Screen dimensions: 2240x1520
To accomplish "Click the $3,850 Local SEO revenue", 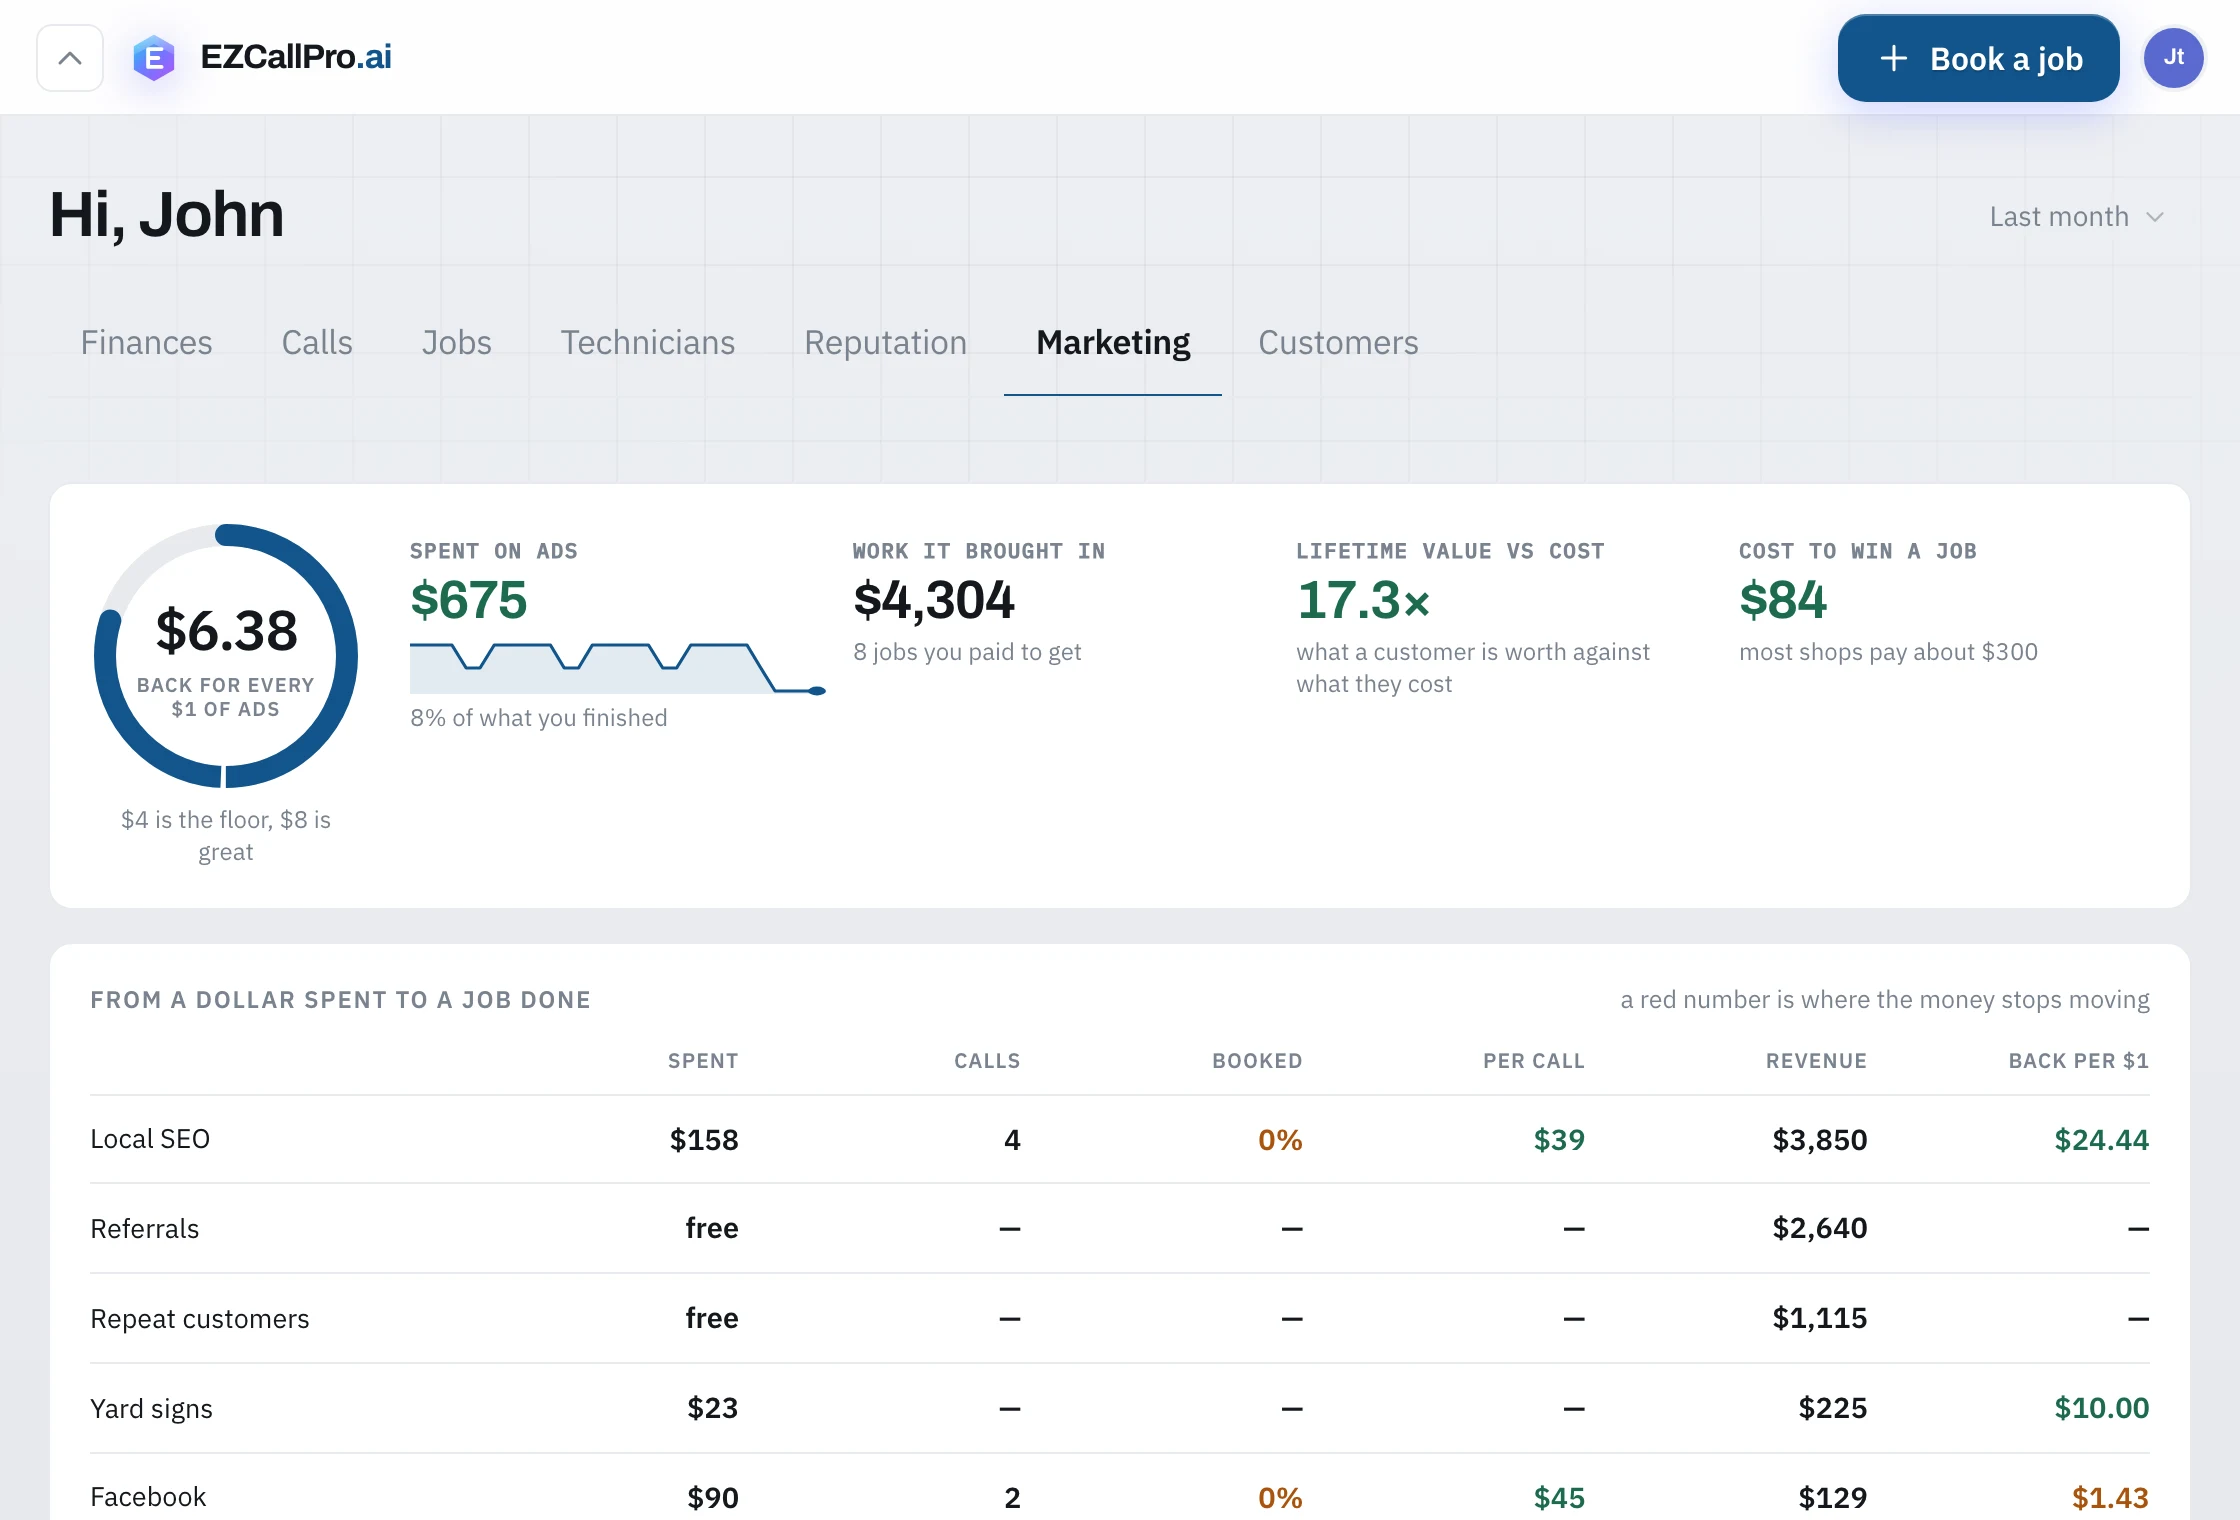I will point(1819,1139).
